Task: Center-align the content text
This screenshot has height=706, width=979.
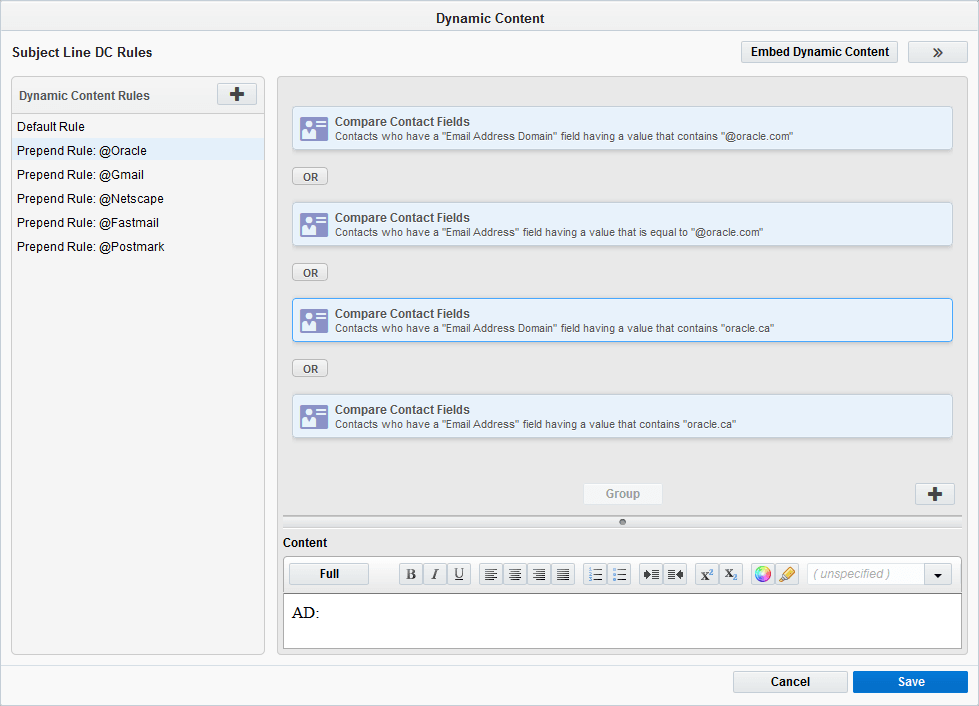Action: 515,574
